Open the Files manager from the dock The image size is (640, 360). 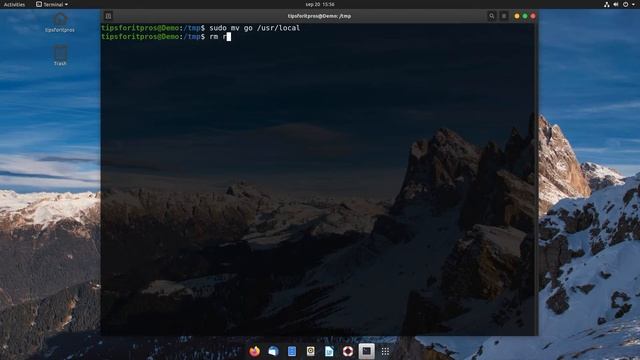click(292, 351)
